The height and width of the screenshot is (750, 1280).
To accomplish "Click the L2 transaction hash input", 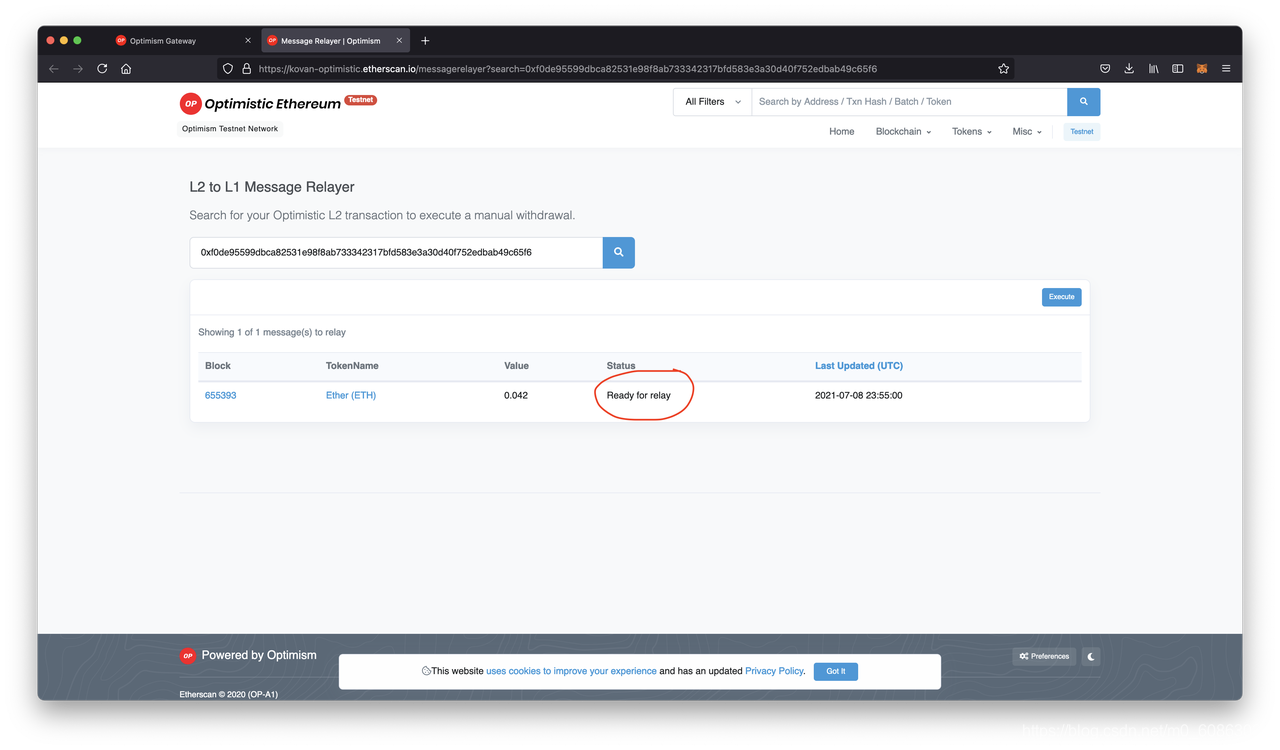I will pos(396,252).
